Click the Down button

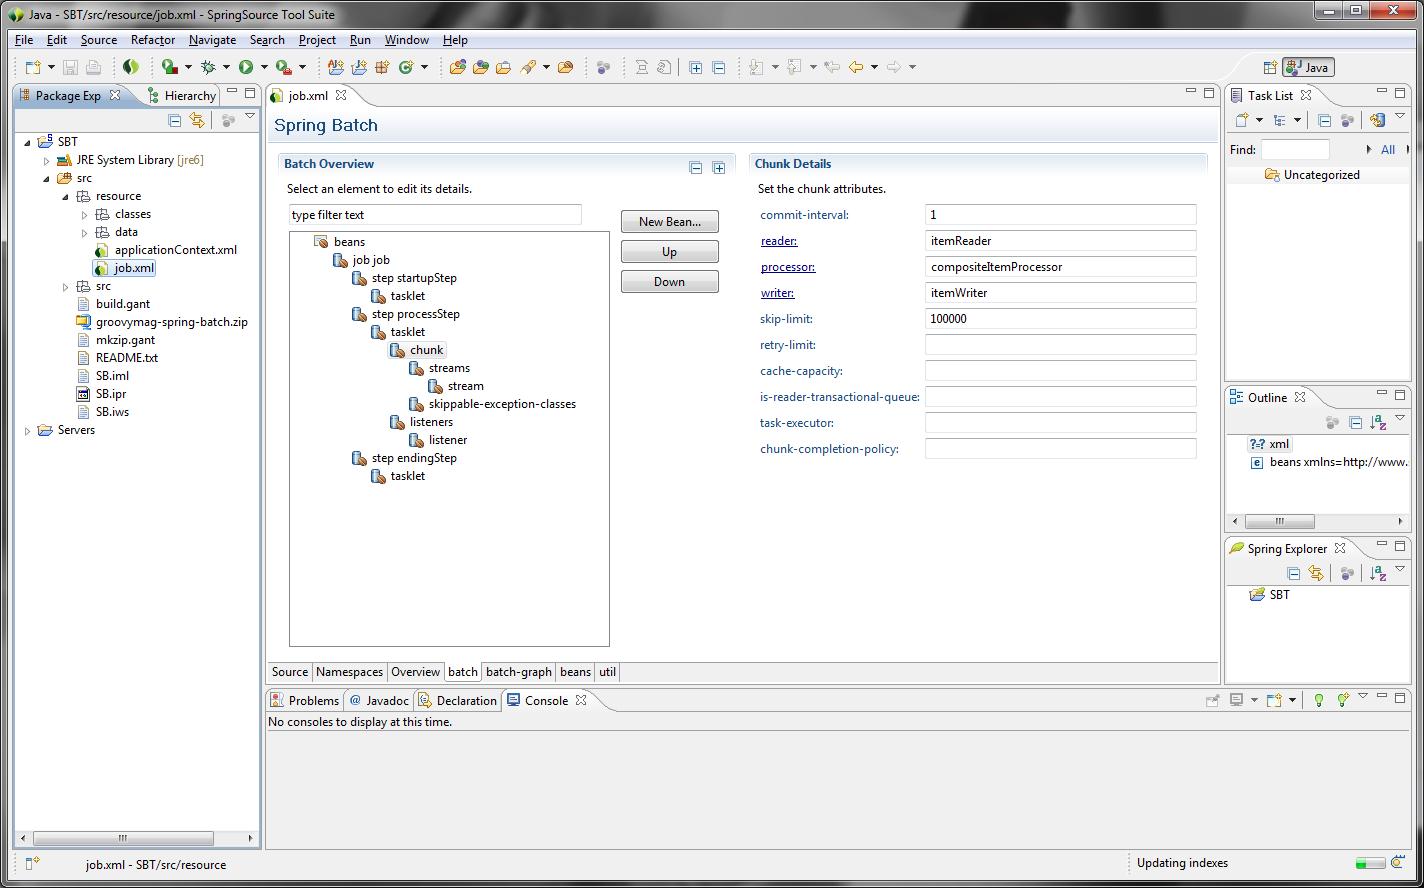point(670,282)
